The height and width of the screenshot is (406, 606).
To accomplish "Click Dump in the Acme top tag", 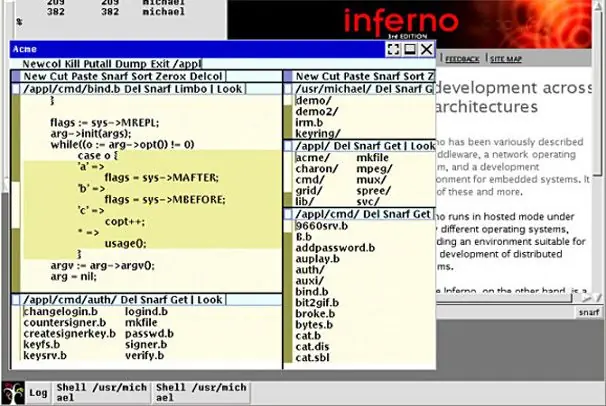I will point(129,64).
